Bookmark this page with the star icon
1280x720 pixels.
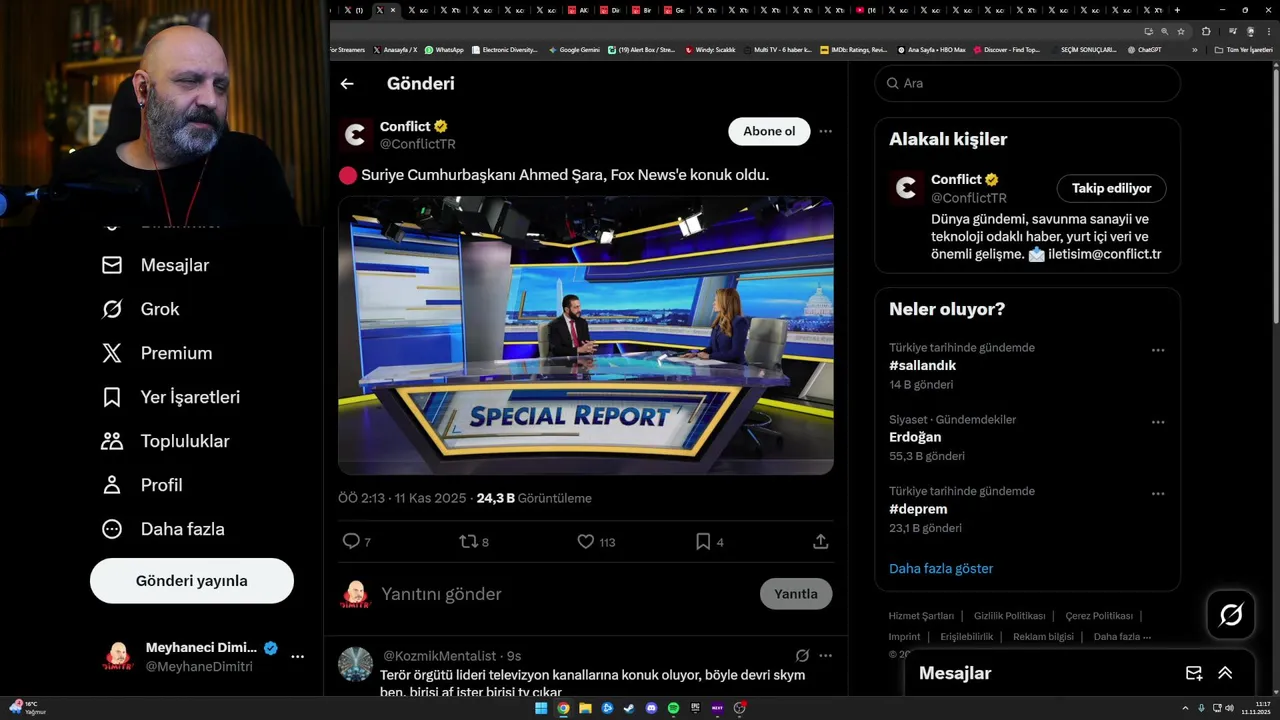coord(1179,31)
